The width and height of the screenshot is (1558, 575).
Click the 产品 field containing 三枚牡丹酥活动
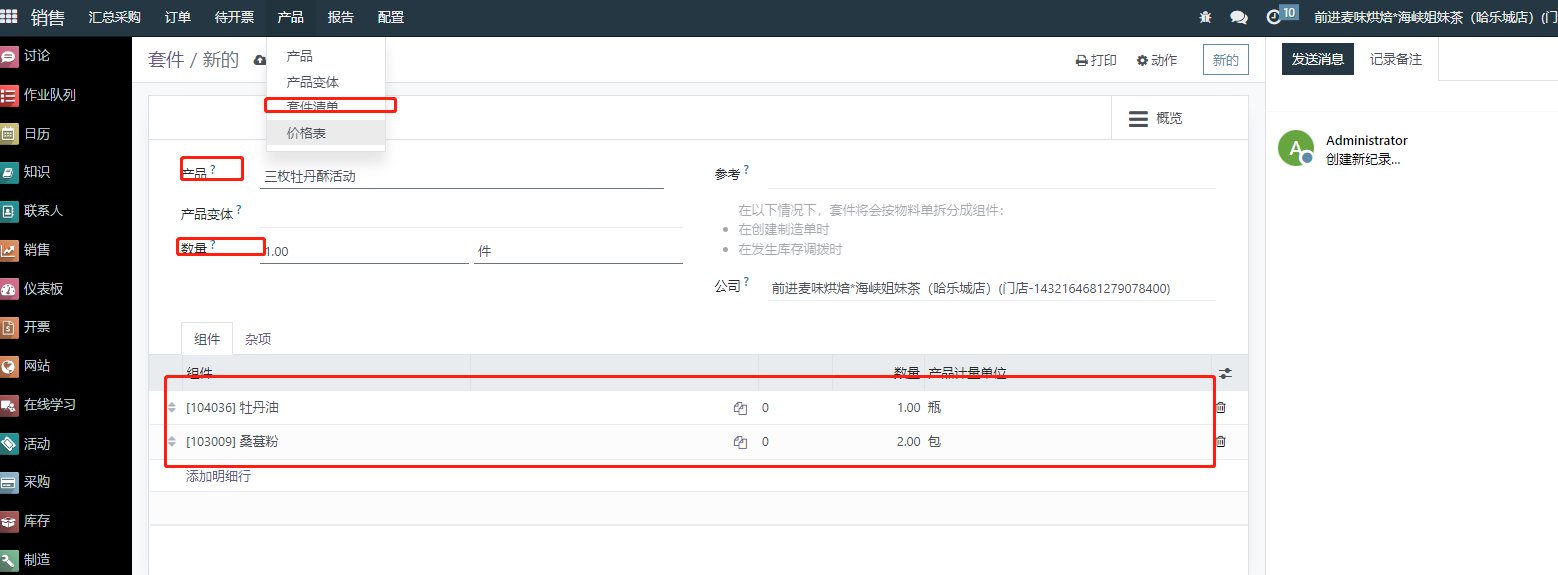460,177
